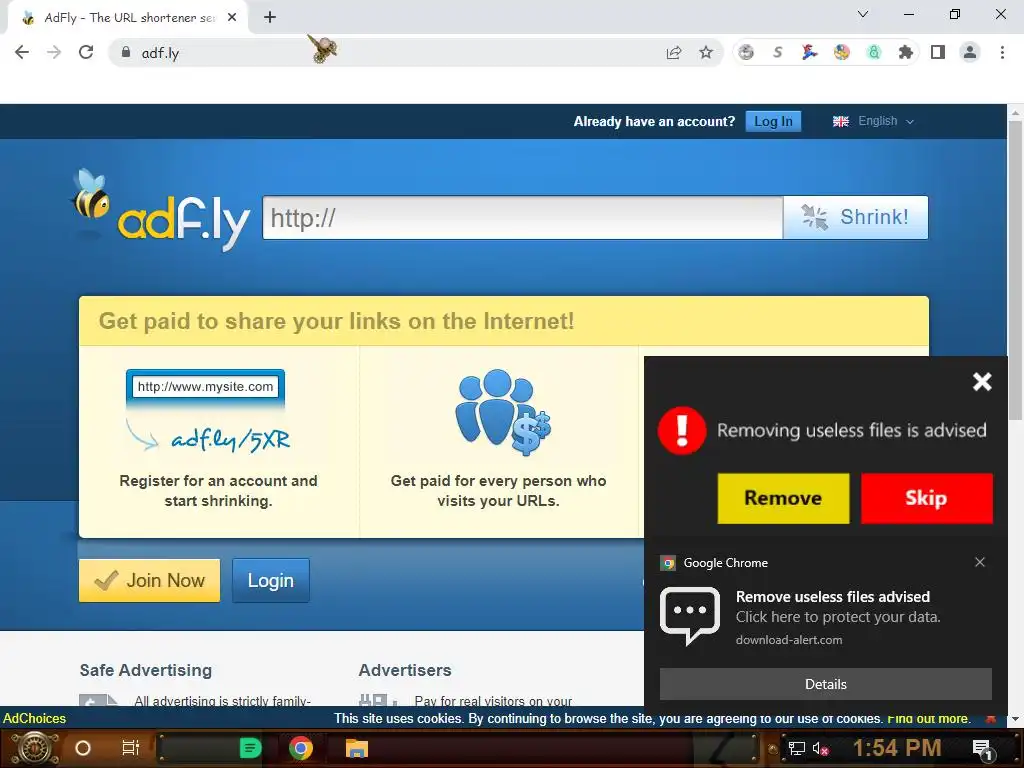Open Cortana circle on the taskbar

pyautogui.click(x=83, y=748)
